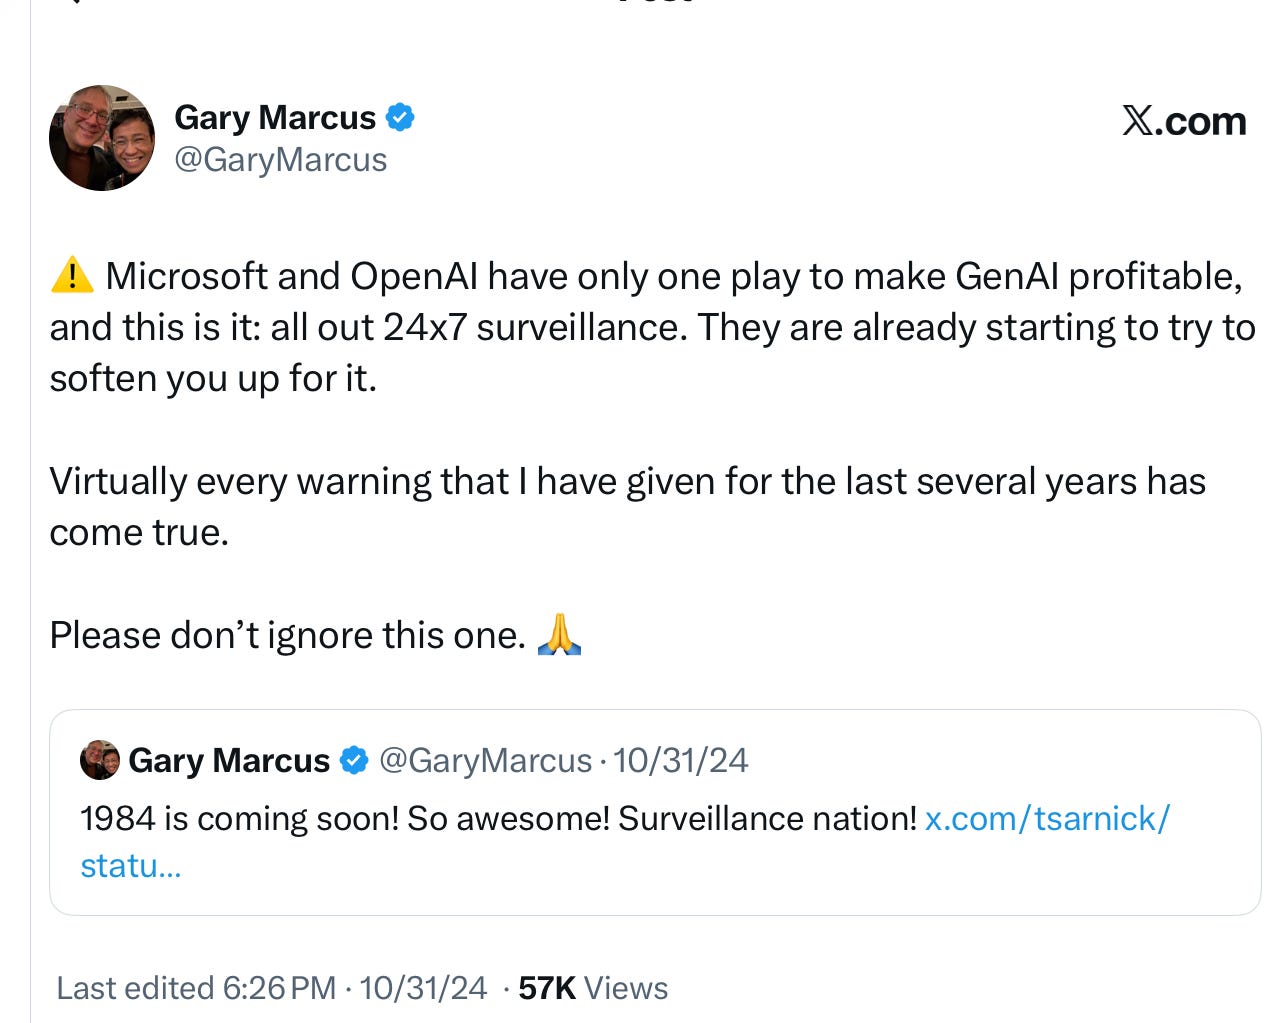Click the X.com logo
The height and width of the screenshot is (1023, 1280).
tap(1184, 121)
